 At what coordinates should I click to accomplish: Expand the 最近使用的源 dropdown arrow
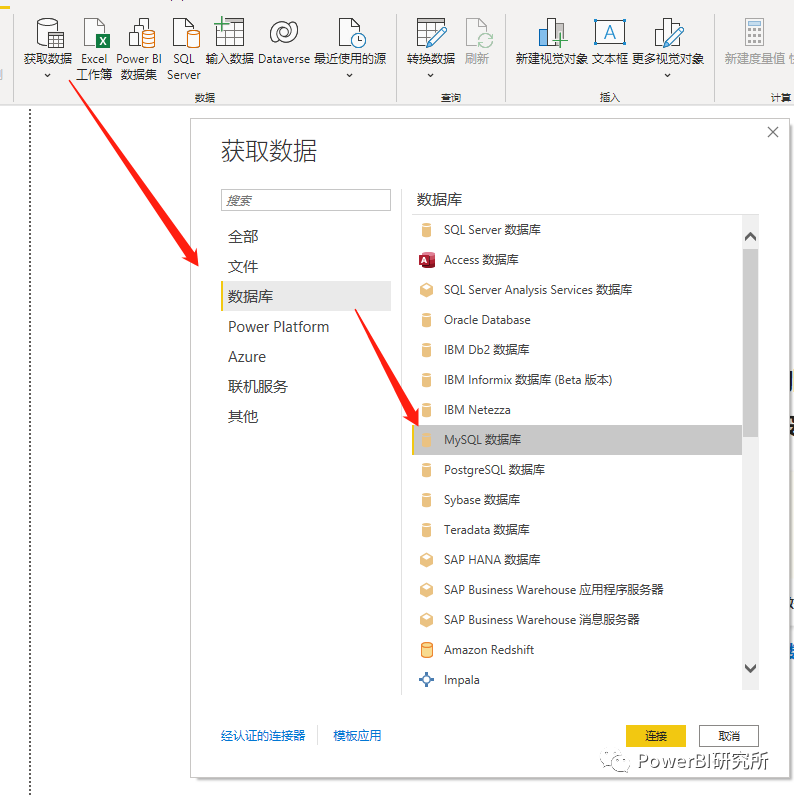pos(349,76)
